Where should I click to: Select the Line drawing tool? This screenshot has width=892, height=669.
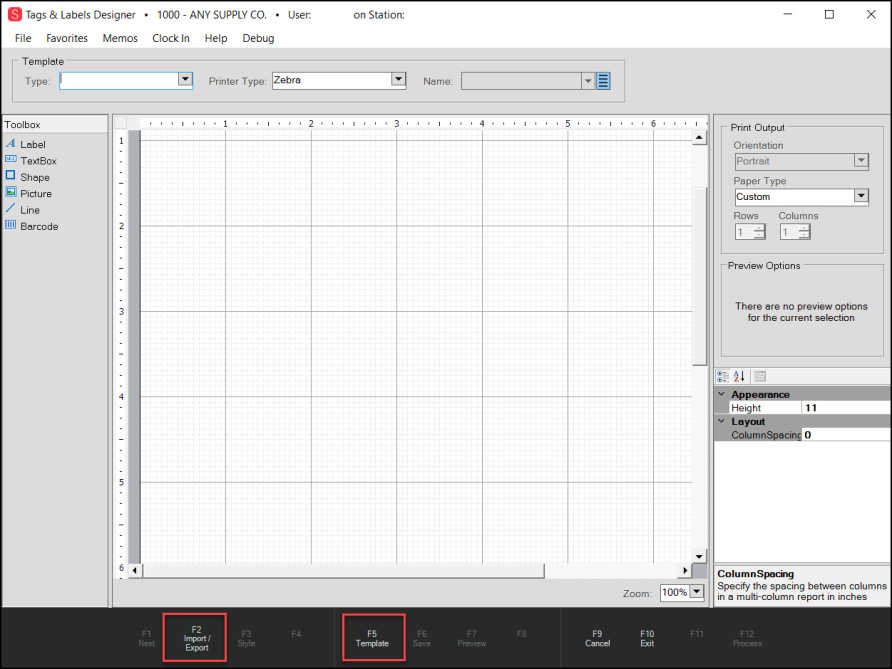[30, 210]
